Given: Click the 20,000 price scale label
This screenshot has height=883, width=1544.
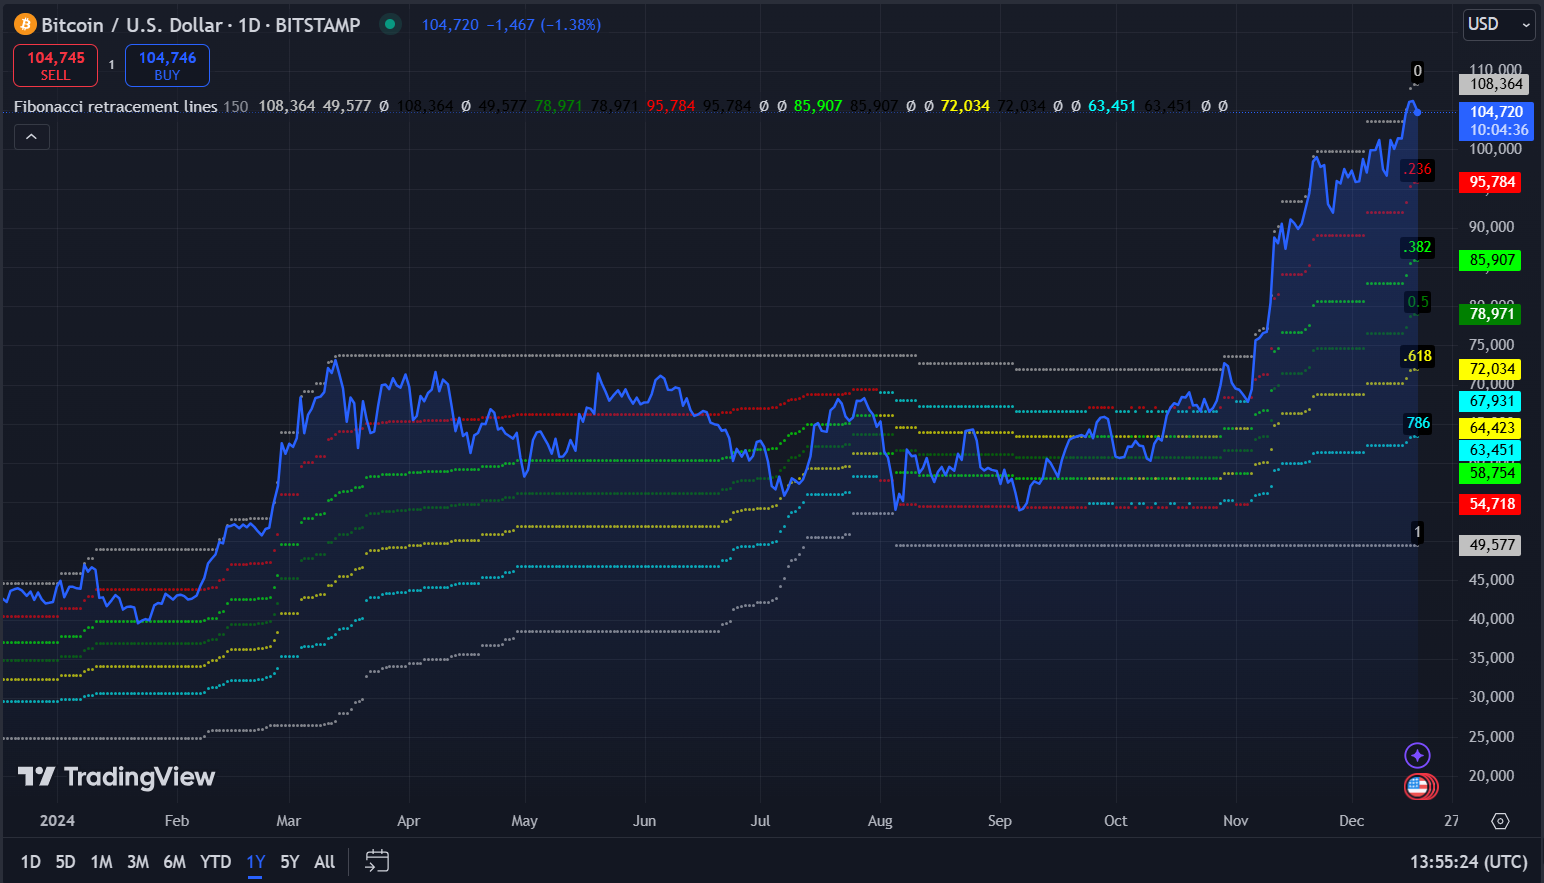Looking at the screenshot, I should 1491,776.
